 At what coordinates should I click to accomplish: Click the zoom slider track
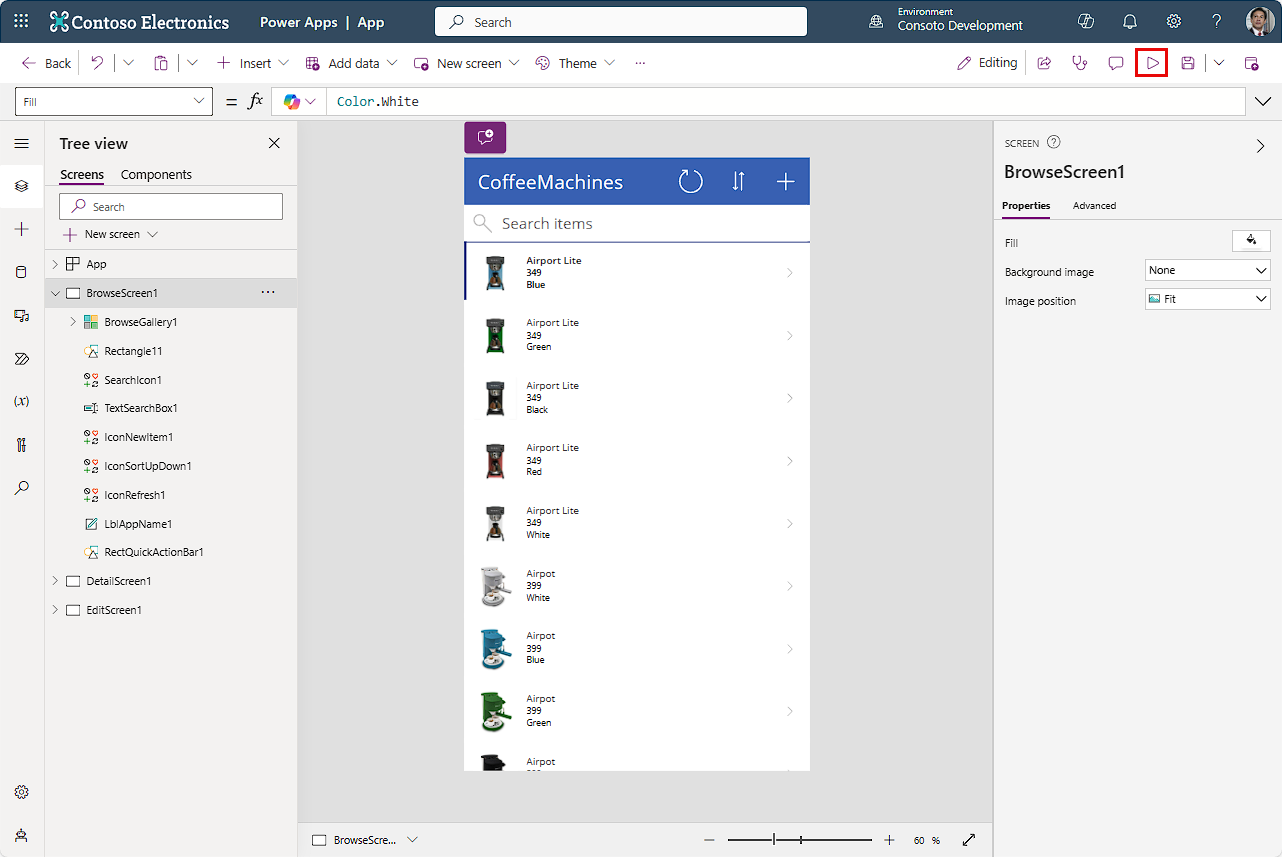(800, 840)
